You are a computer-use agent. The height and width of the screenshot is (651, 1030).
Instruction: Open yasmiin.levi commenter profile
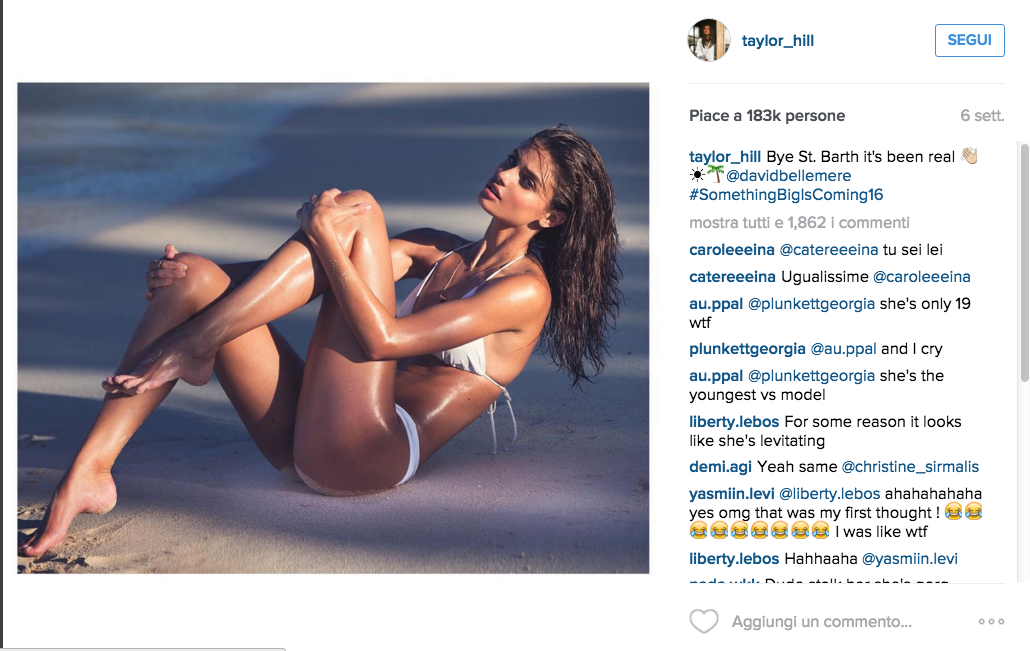(x=732, y=493)
